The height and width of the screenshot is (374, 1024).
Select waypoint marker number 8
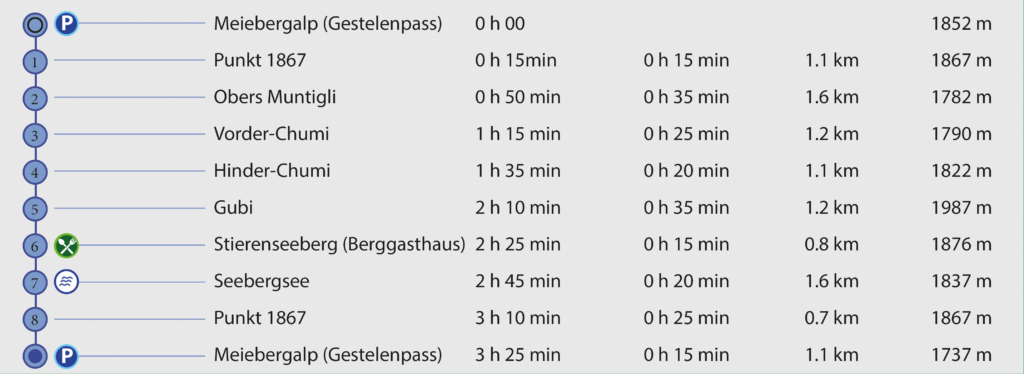pos(35,320)
